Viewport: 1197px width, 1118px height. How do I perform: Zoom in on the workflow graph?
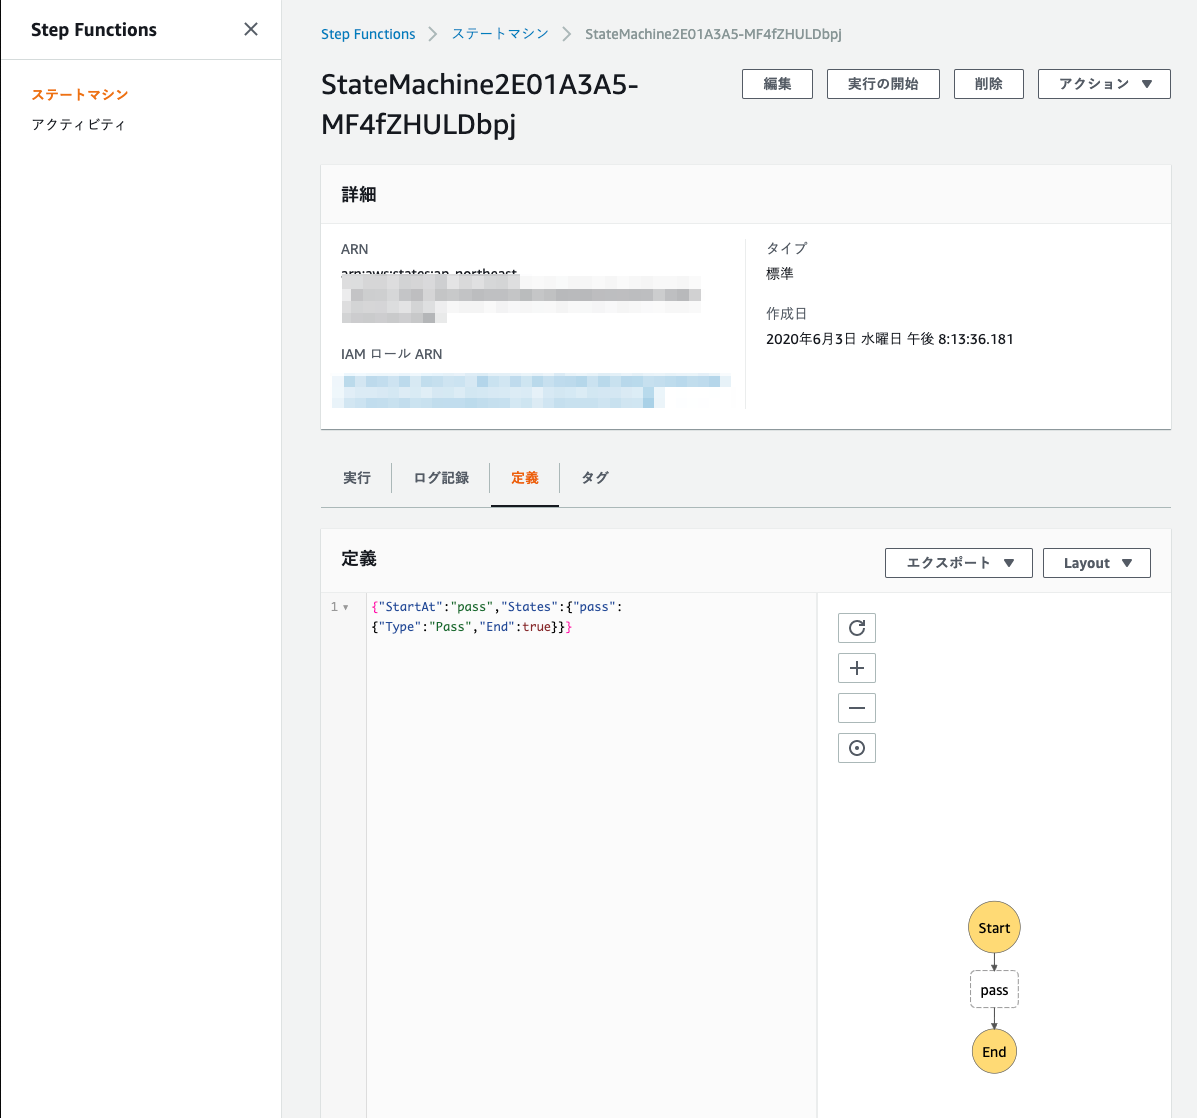click(857, 669)
